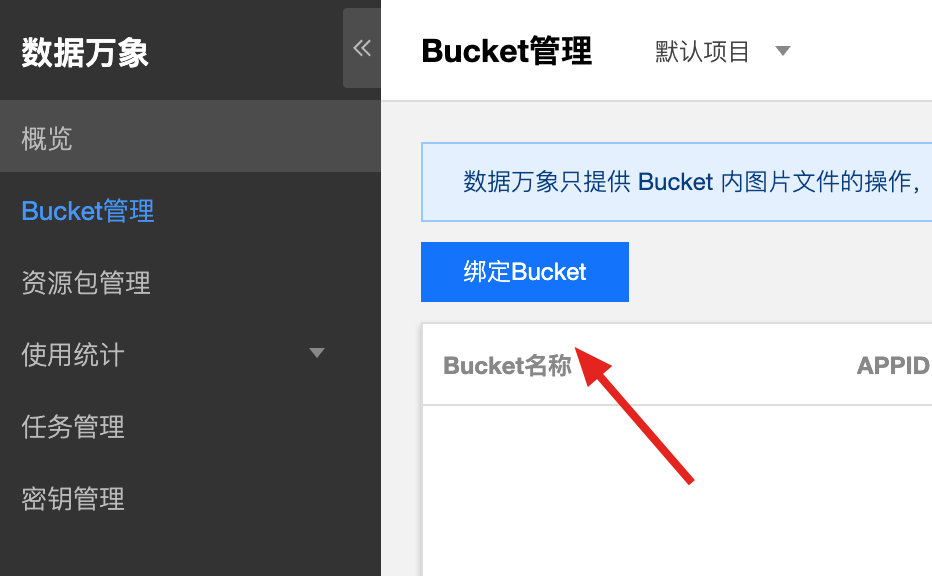Click the word Bucket inside the notice banner
The height and width of the screenshot is (576, 932).
point(675,182)
